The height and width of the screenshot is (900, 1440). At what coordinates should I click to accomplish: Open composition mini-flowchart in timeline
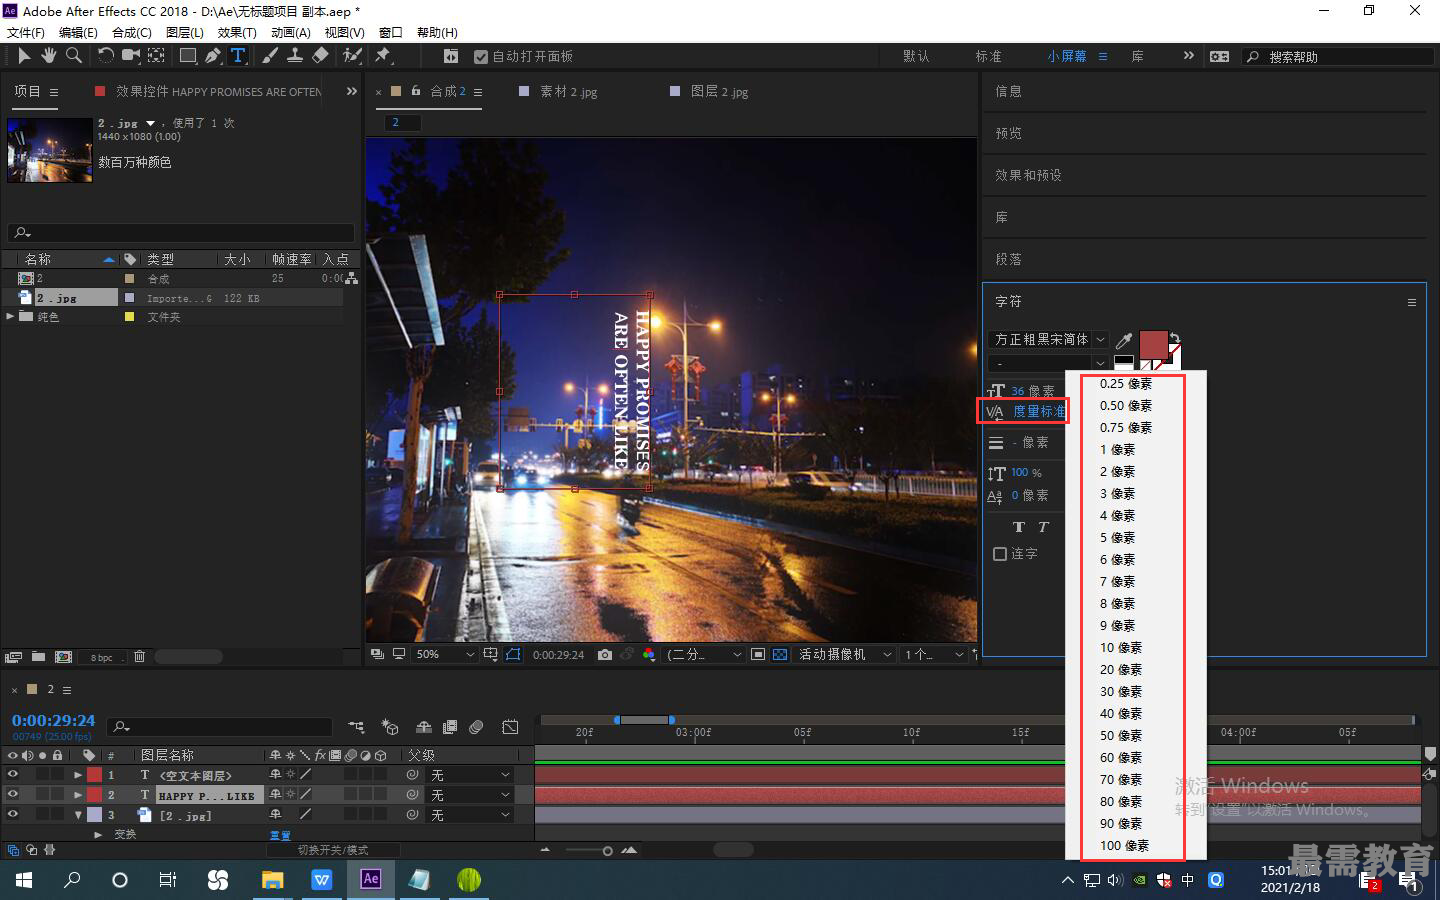coord(357,727)
